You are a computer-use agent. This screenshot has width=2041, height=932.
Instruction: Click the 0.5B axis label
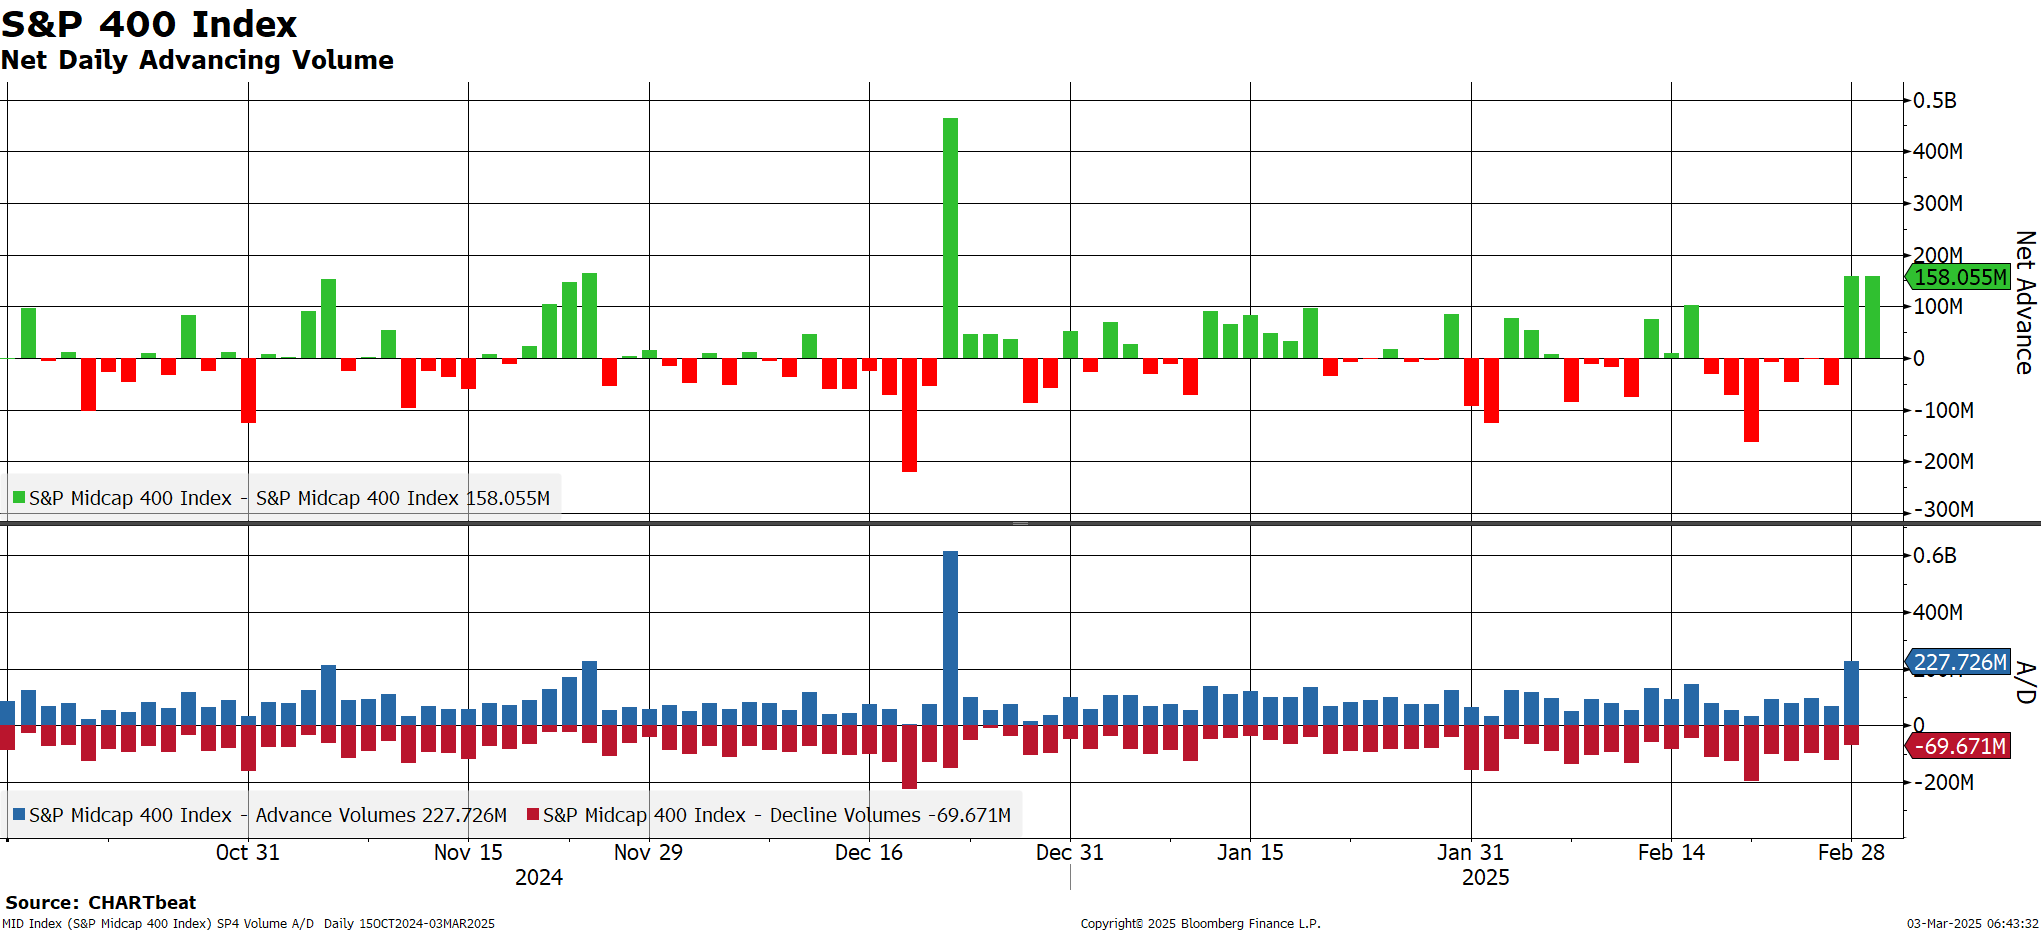1935,100
